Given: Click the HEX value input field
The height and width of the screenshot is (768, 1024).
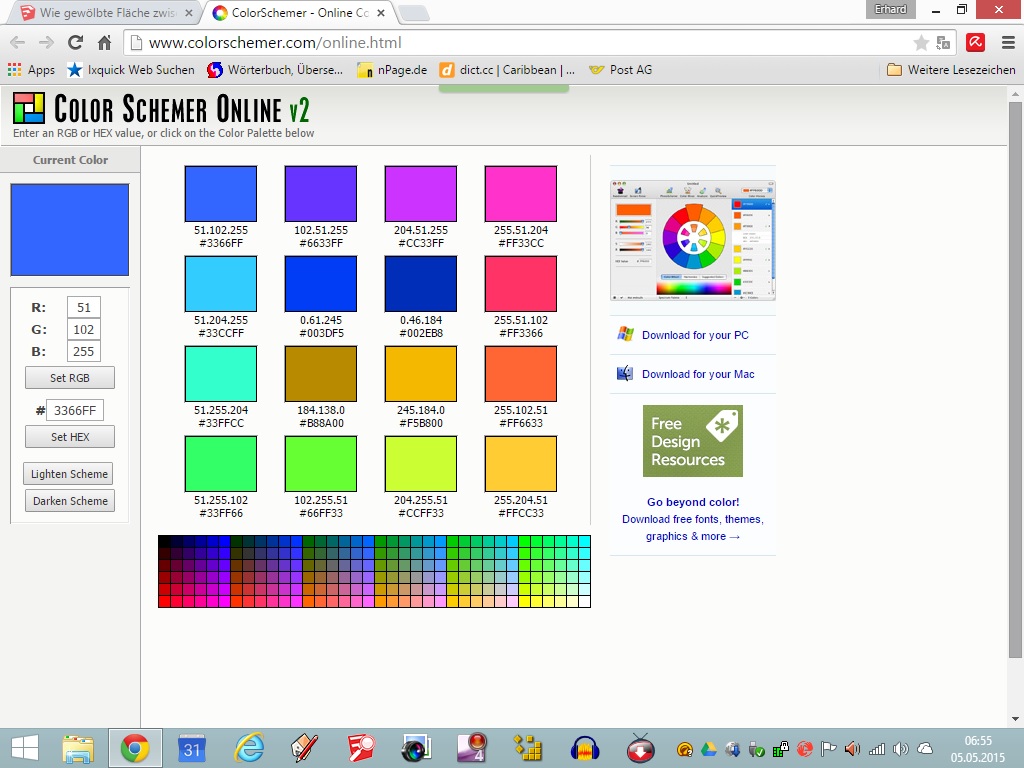Looking at the screenshot, I should click(75, 410).
